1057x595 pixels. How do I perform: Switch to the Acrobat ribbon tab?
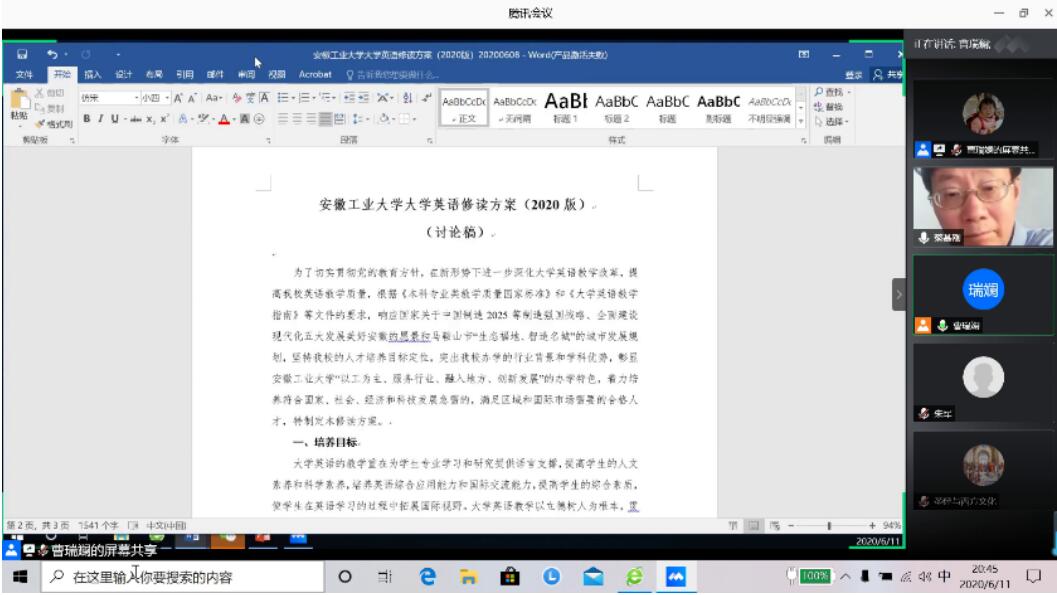pyautogui.click(x=314, y=74)
